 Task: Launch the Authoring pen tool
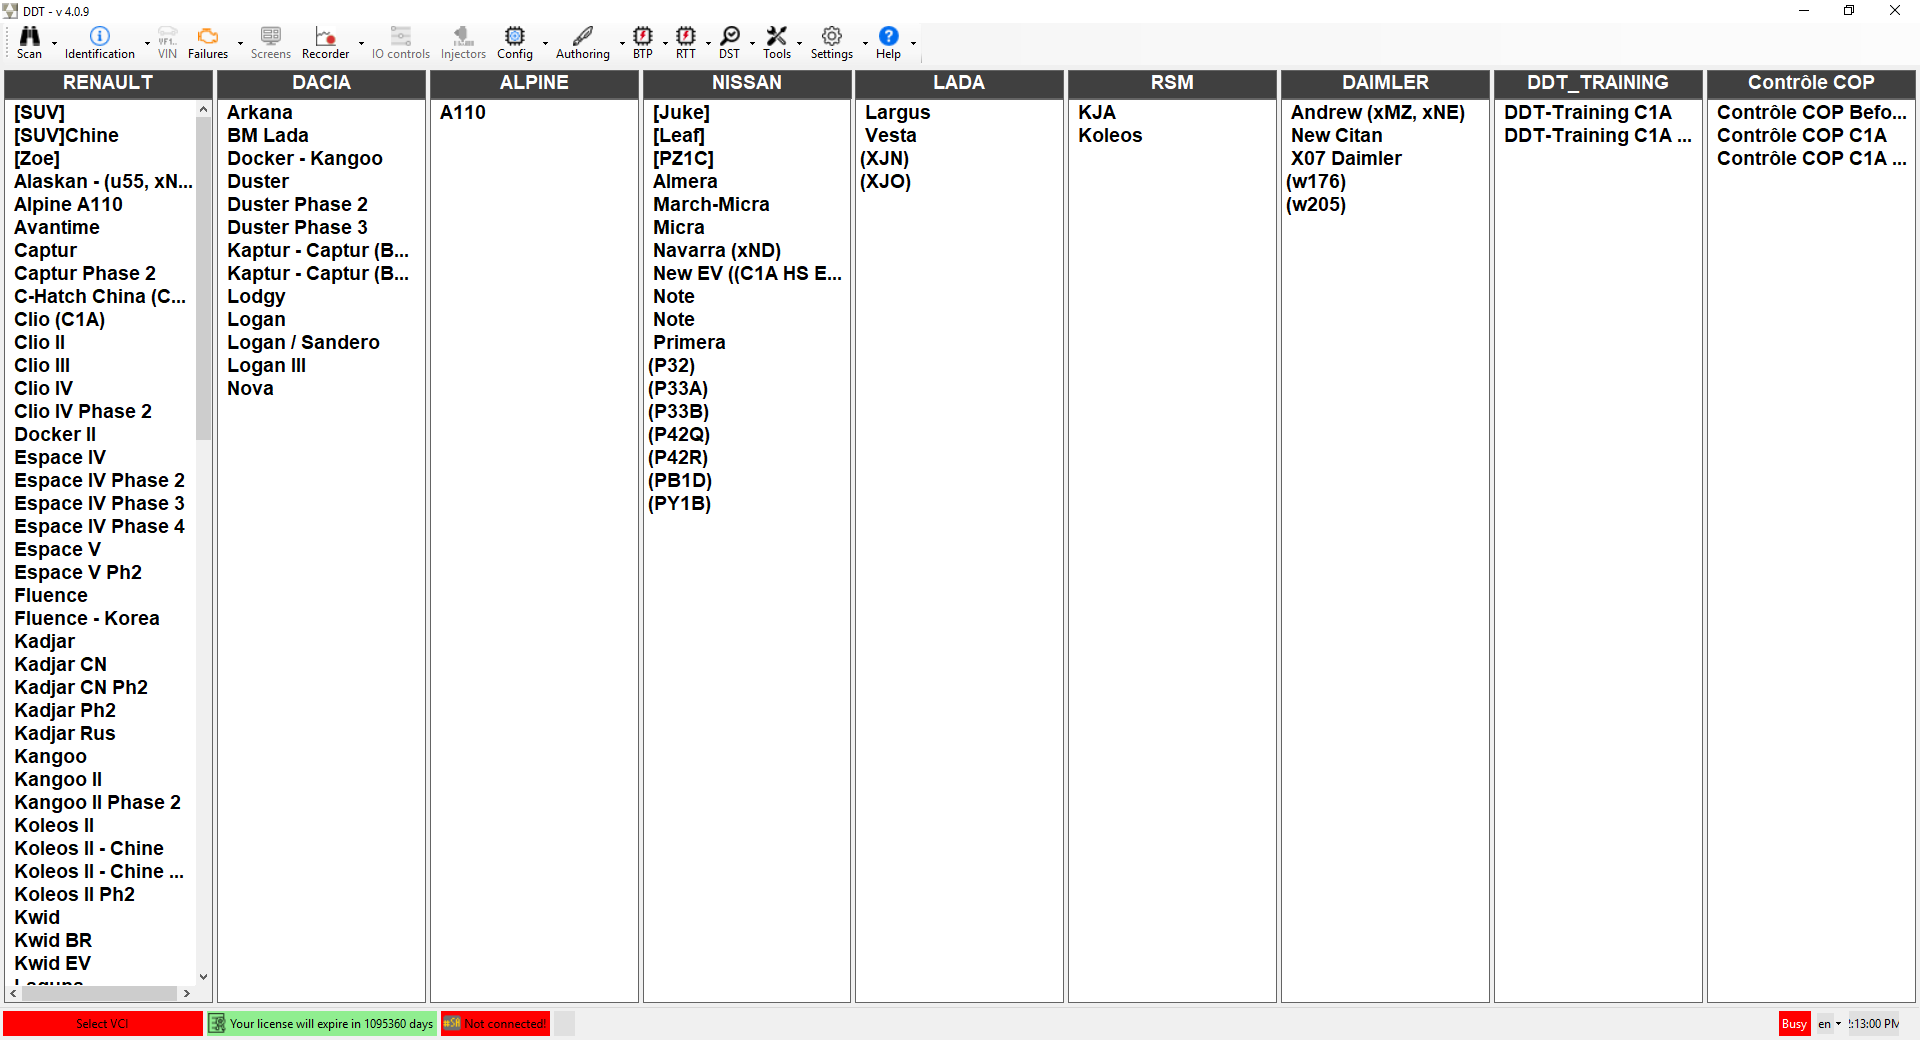582,37
